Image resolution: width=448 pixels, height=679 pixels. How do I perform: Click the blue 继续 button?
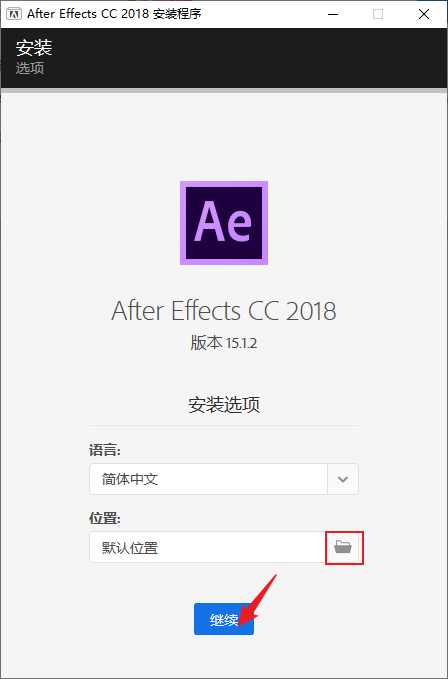[224, 619]
